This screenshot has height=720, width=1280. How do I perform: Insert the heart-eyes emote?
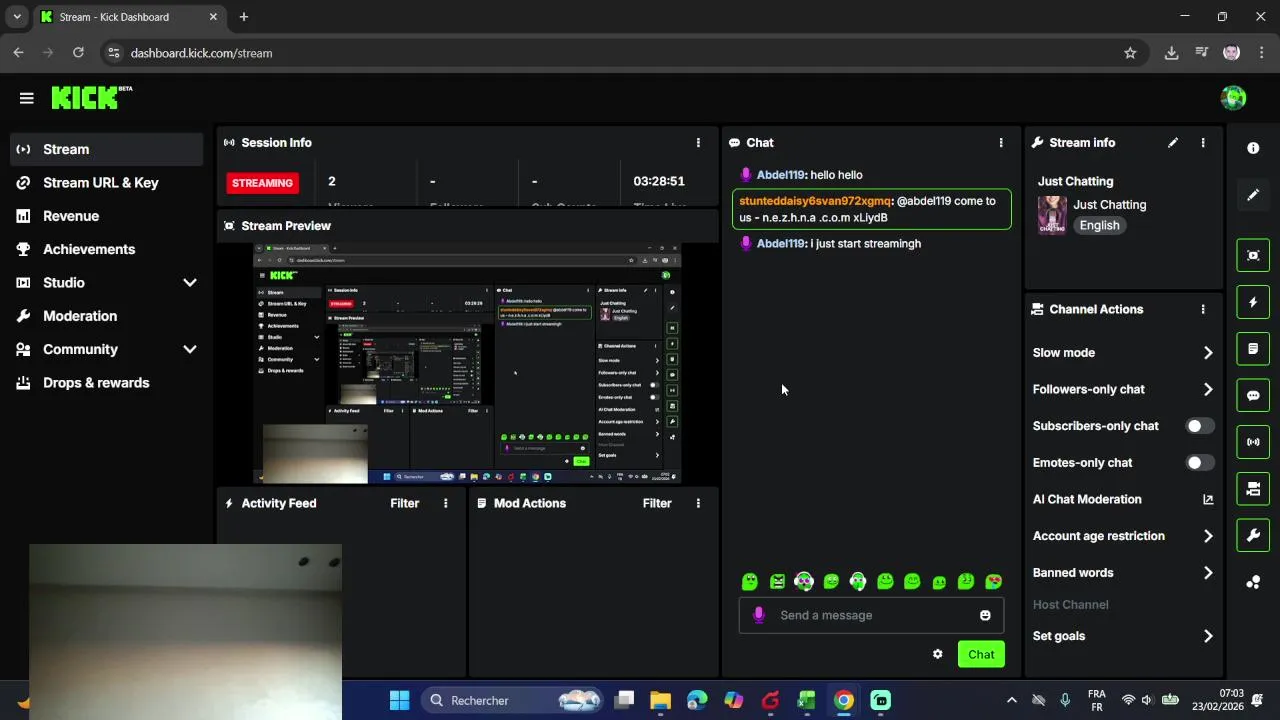(x=993, y=581)
